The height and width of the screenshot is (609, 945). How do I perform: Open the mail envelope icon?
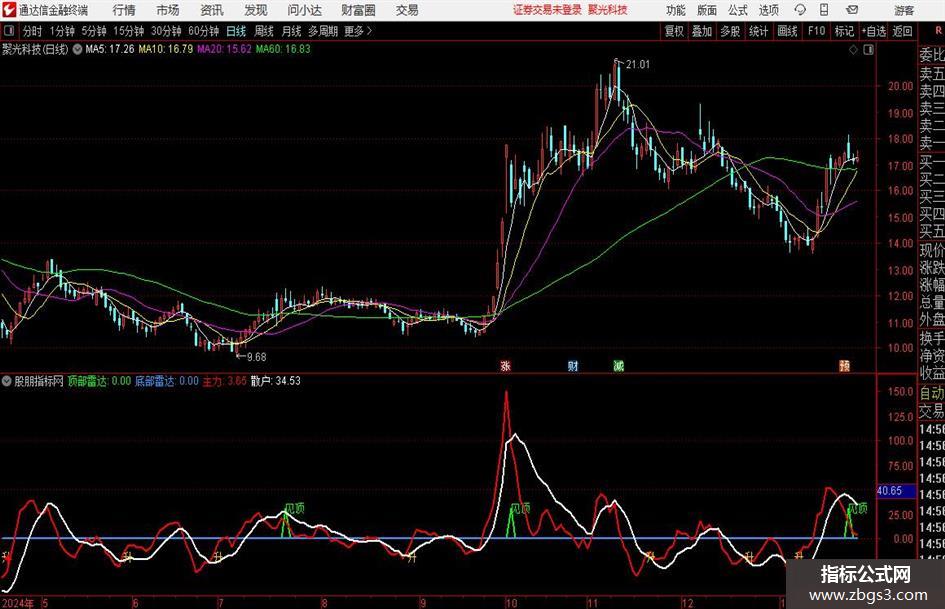[x=852, y=10]
